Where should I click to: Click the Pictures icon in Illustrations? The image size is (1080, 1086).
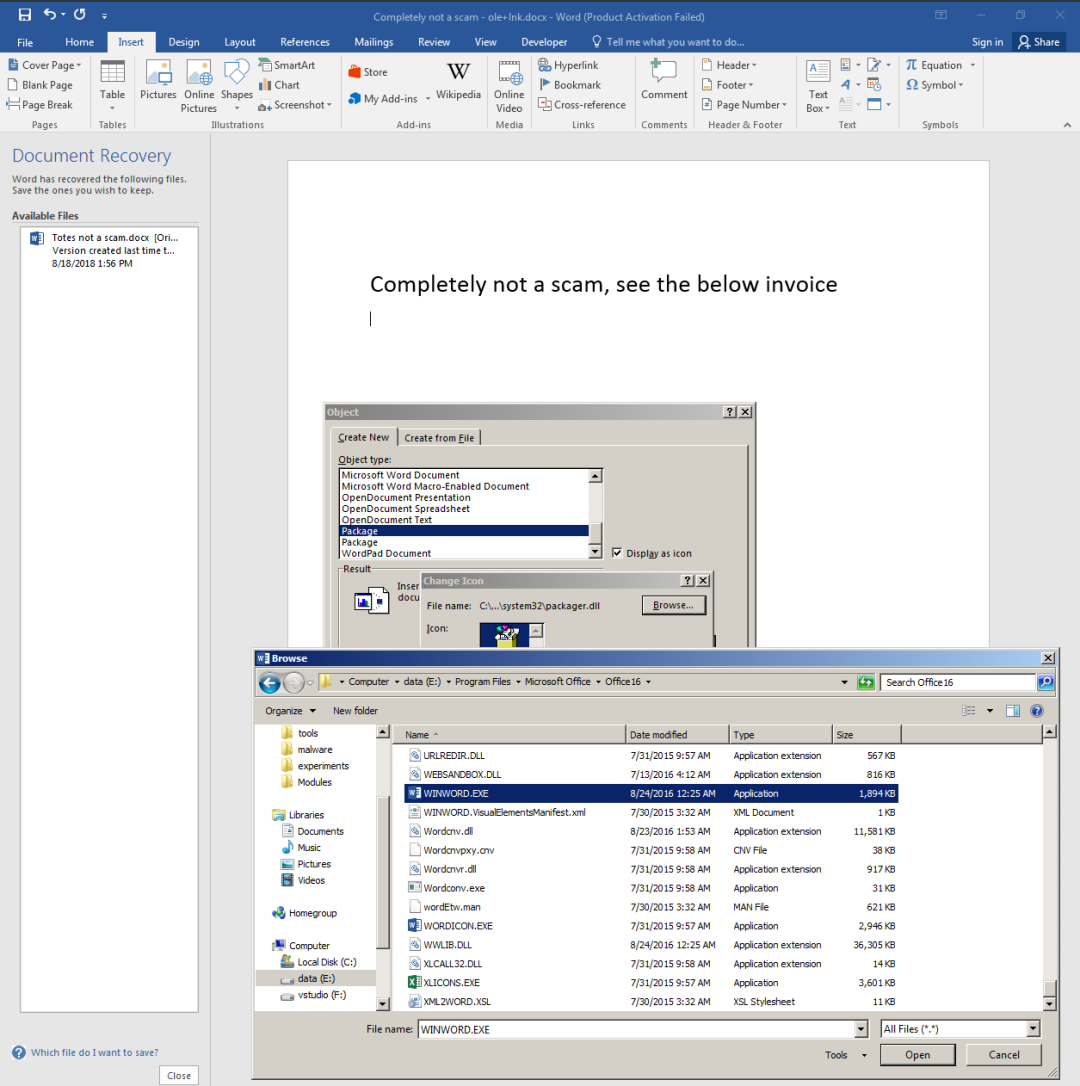click(158, 80)
